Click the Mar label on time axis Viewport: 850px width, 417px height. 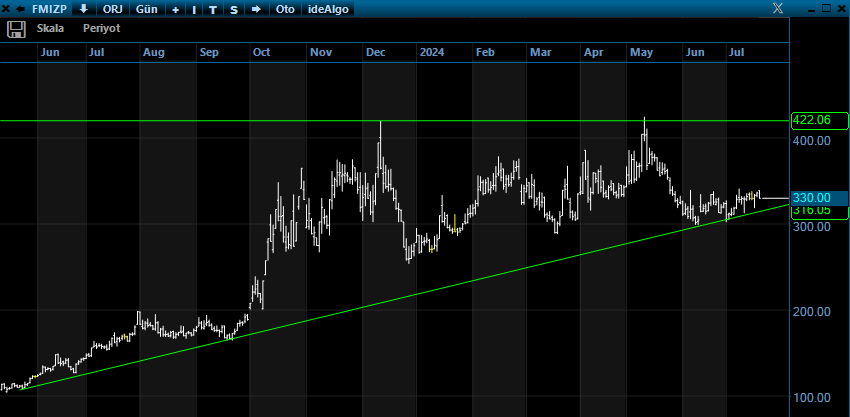coord(540,53)
